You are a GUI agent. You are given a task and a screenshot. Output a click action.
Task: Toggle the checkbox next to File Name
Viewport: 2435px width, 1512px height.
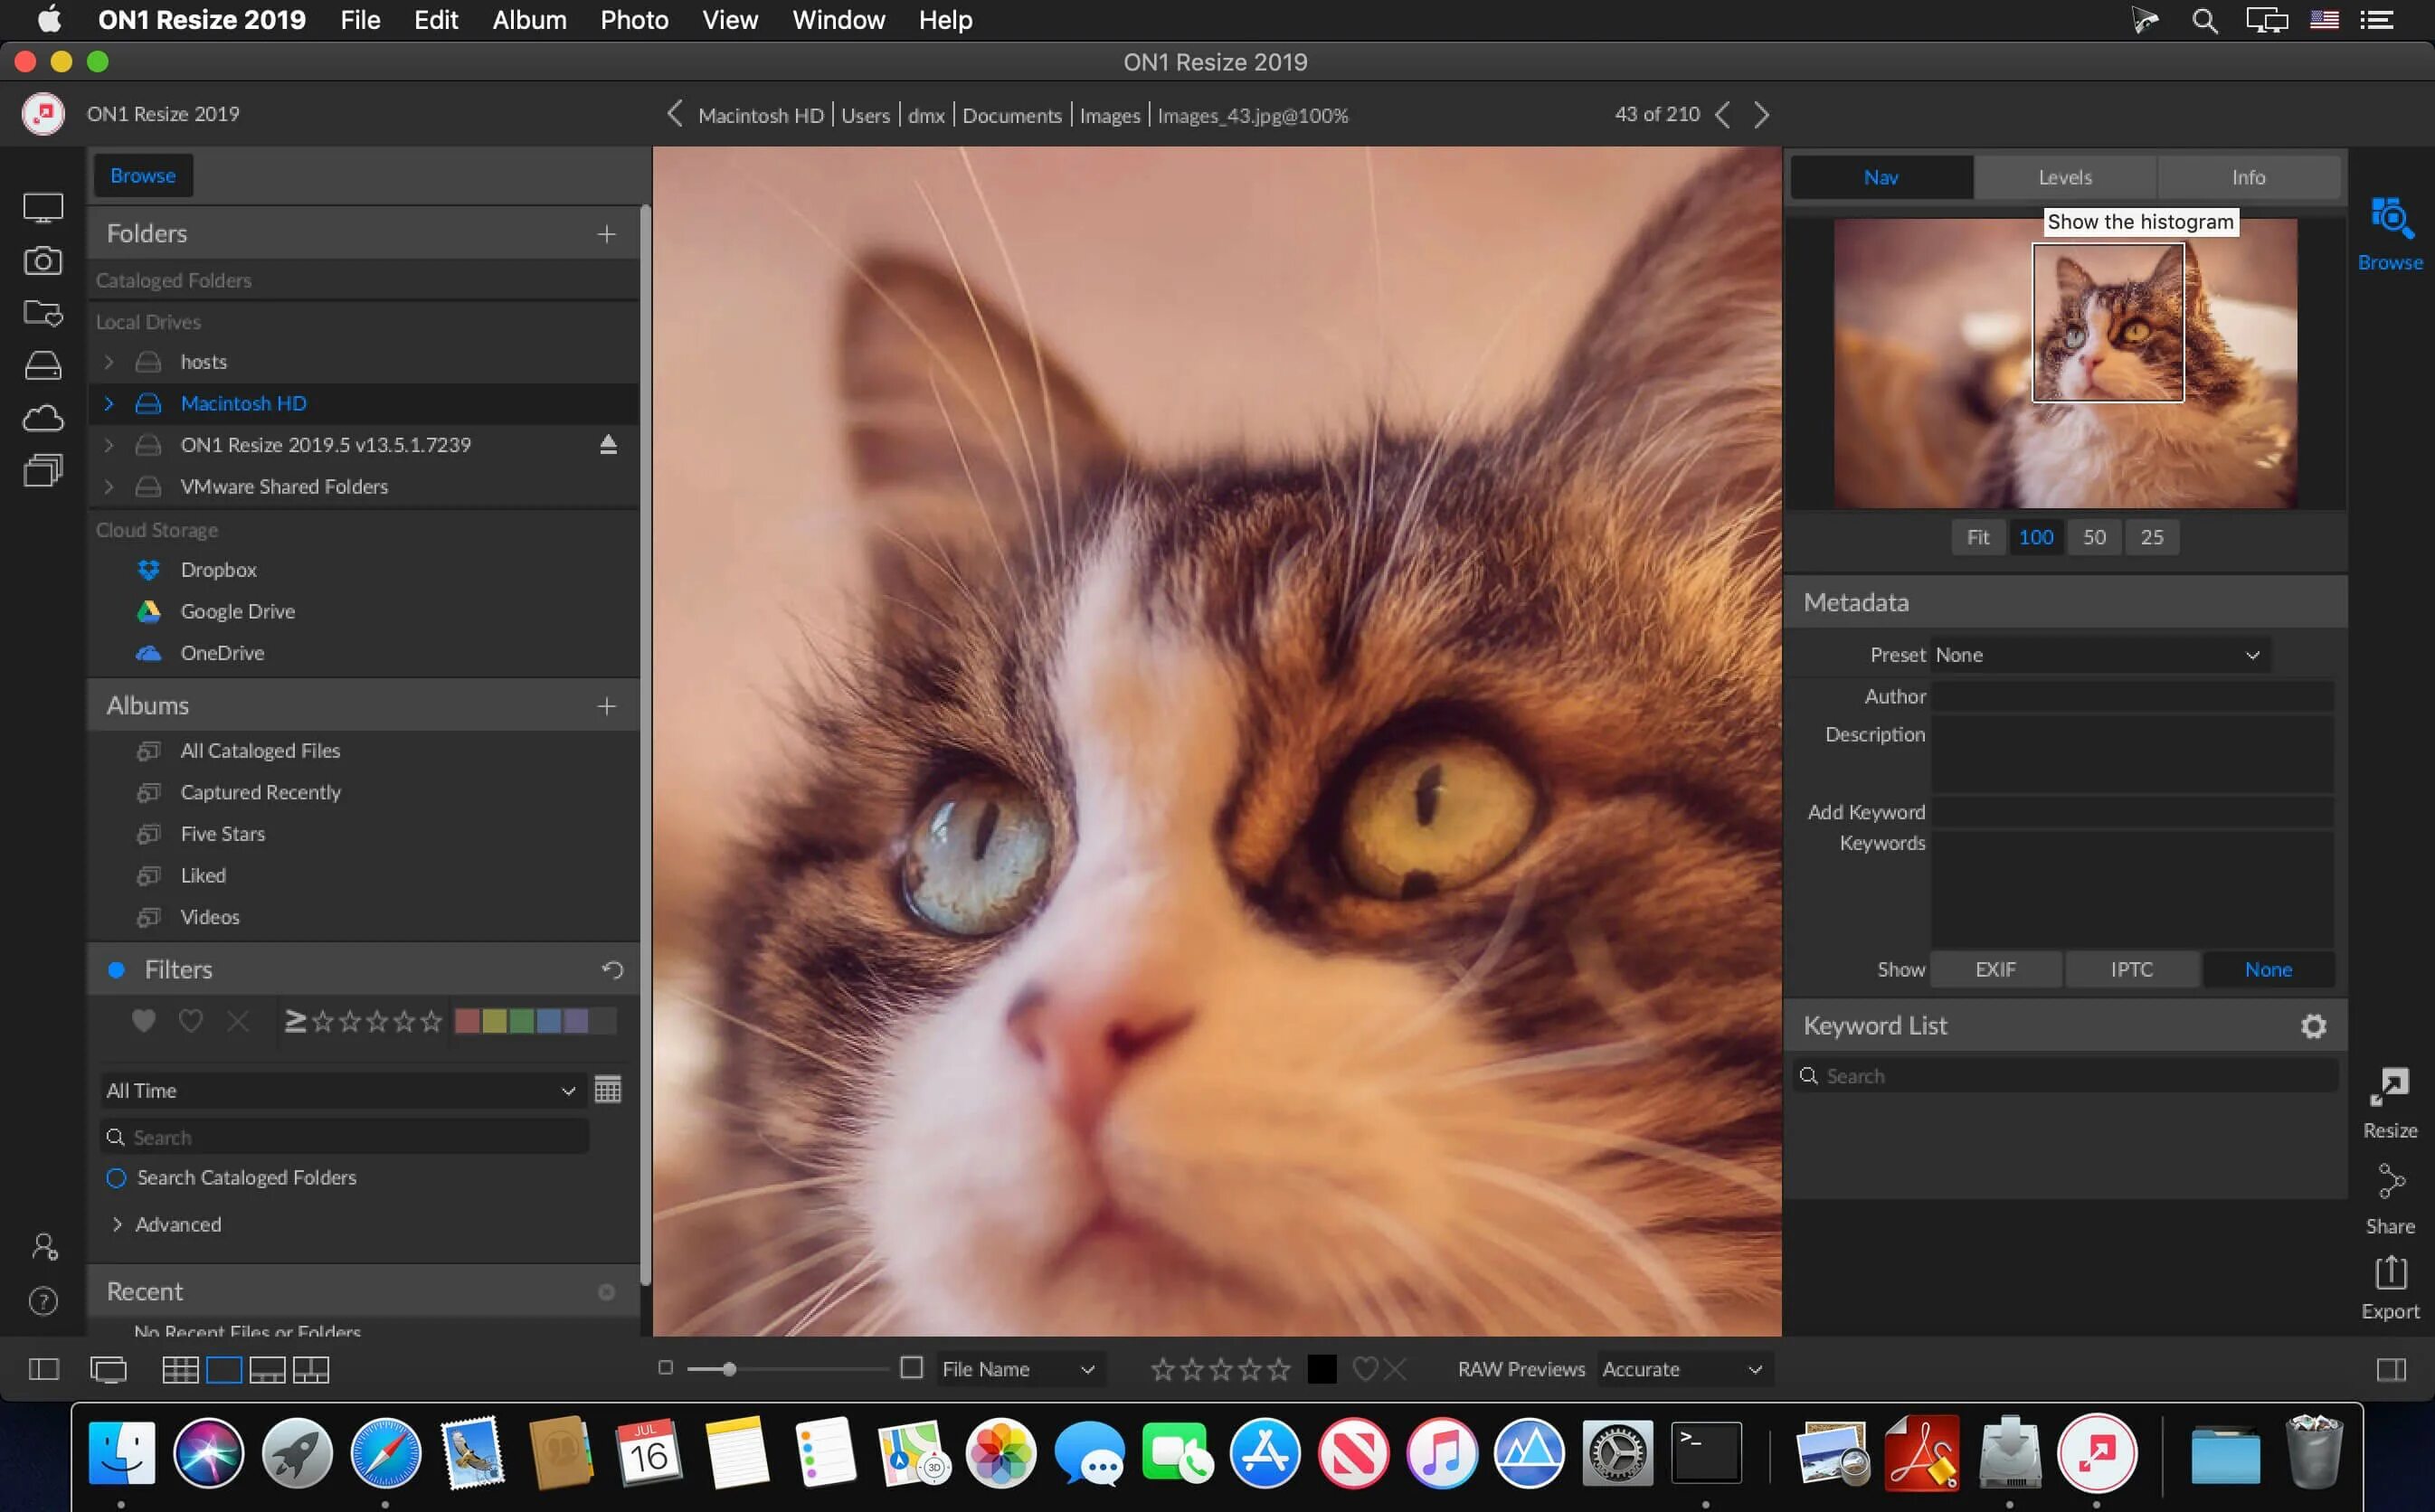coord(911,1368)
